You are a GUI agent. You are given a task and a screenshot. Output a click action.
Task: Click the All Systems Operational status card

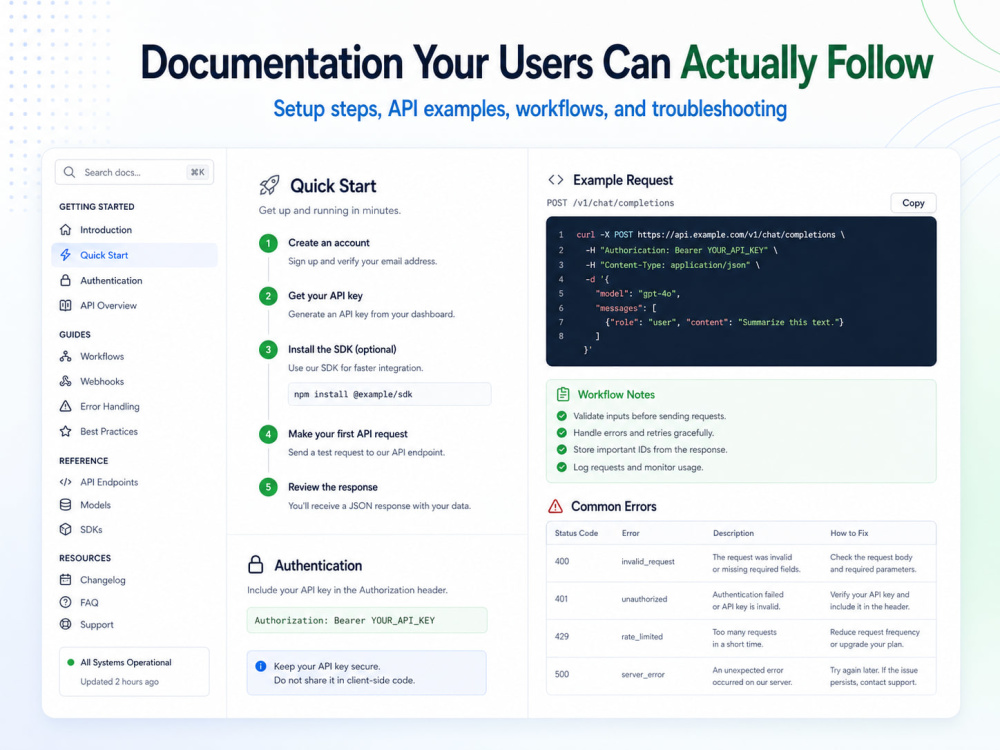point(134,672)
